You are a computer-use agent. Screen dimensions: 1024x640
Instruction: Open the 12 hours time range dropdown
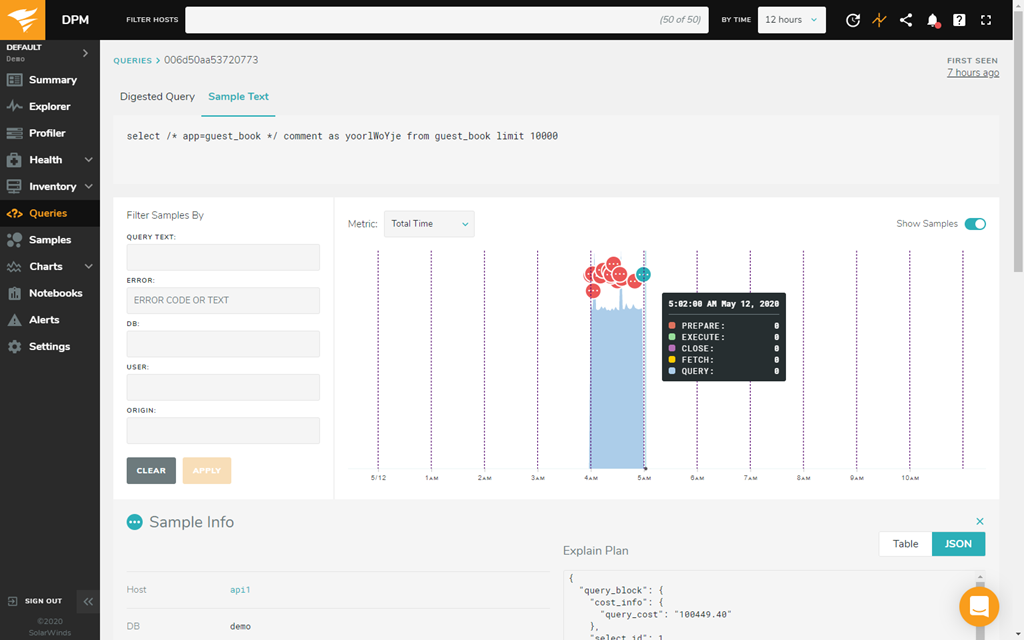(791, 20)
